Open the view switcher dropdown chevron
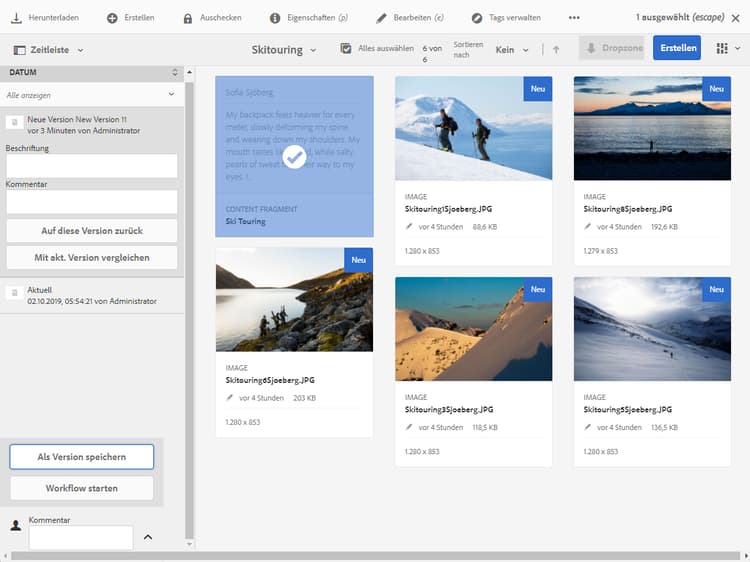This screenshot has height=562, width=750. click(x=738, y=48)
